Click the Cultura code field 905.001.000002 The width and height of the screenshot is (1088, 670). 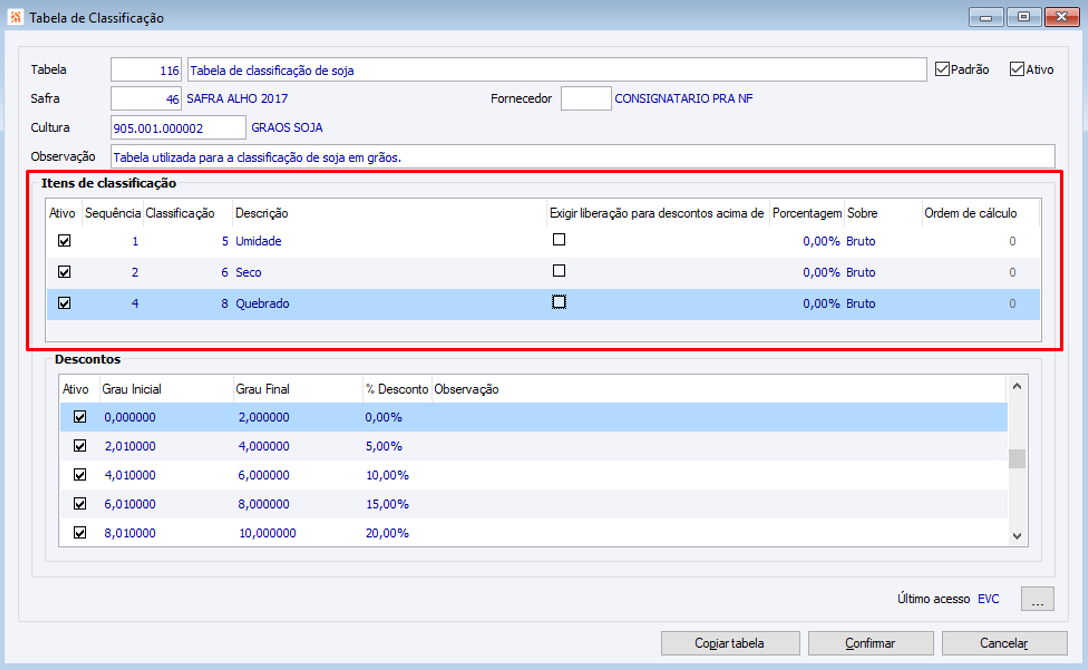178,128
